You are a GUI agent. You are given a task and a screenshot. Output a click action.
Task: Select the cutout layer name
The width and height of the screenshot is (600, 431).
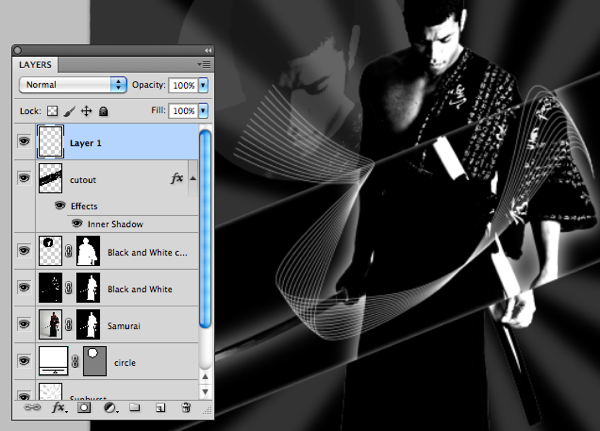[83, 180]
